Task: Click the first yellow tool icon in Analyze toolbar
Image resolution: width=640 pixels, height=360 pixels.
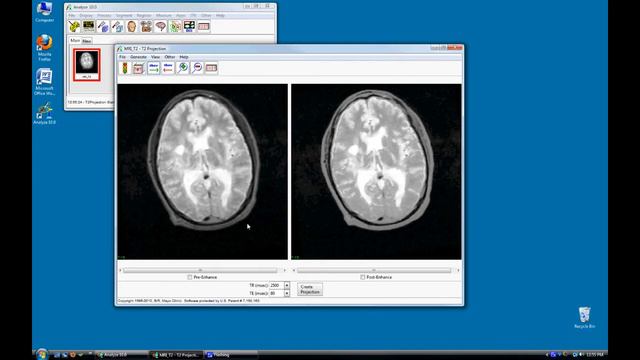Action: pos(74,27)
